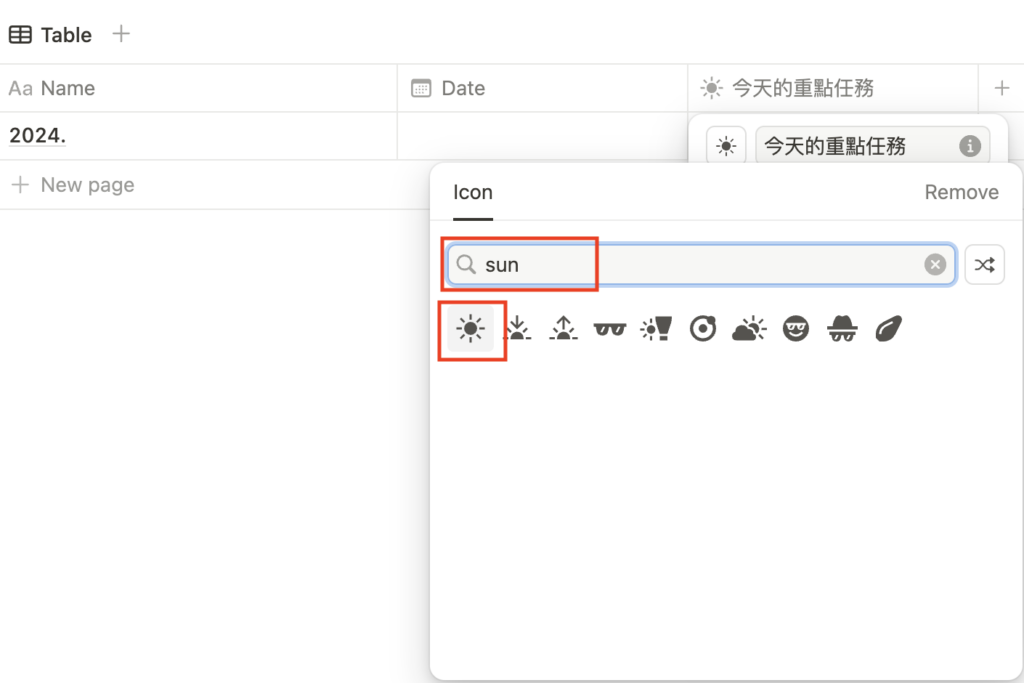Choose the smiley face with sunglasses icon
The width and height of the screenshot is (1024, 683).
point(796,328)
